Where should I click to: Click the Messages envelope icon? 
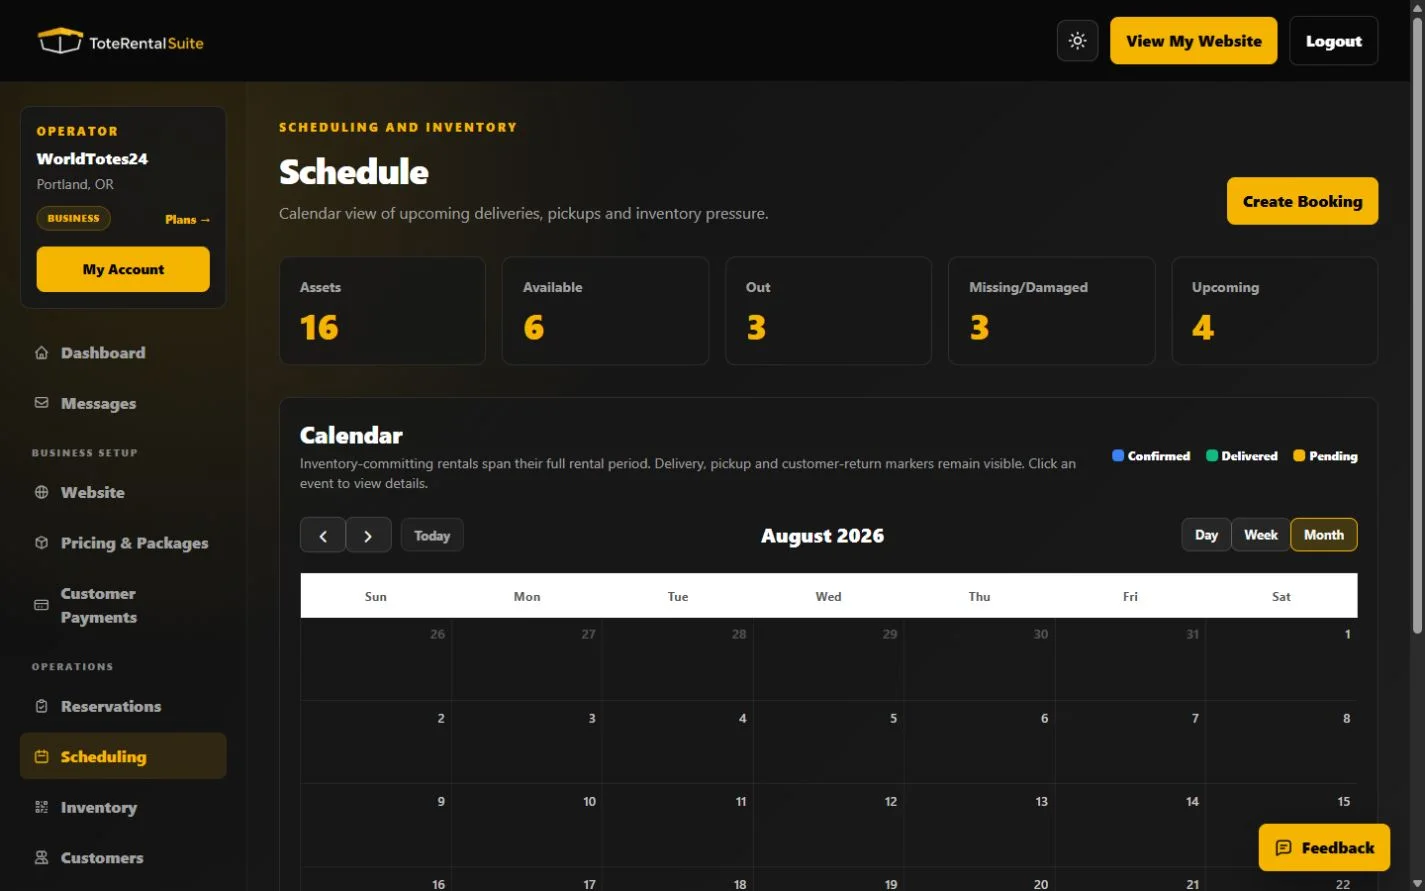(x=41, y=403)
